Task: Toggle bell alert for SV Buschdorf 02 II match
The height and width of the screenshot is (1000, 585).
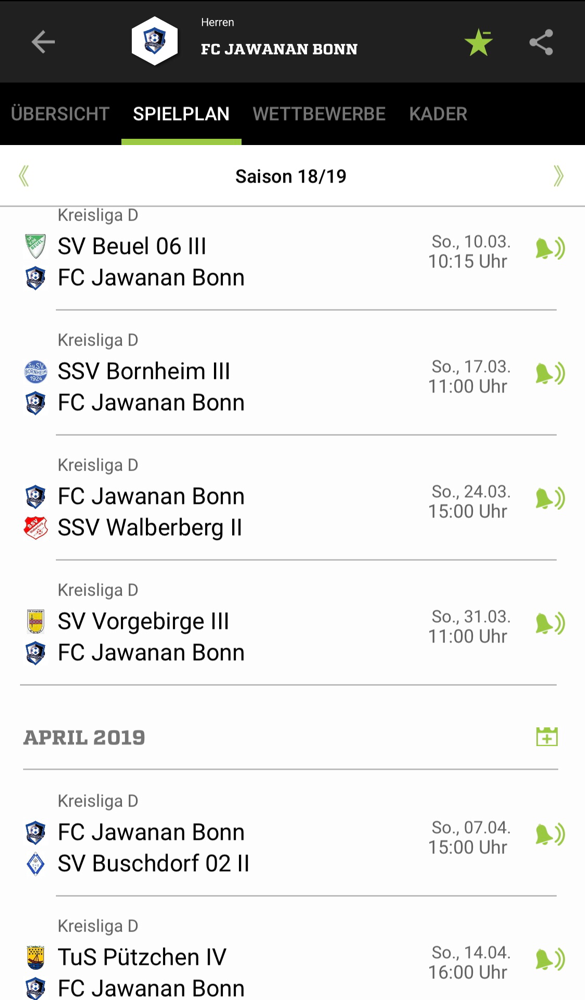Action: coord(550,834)
